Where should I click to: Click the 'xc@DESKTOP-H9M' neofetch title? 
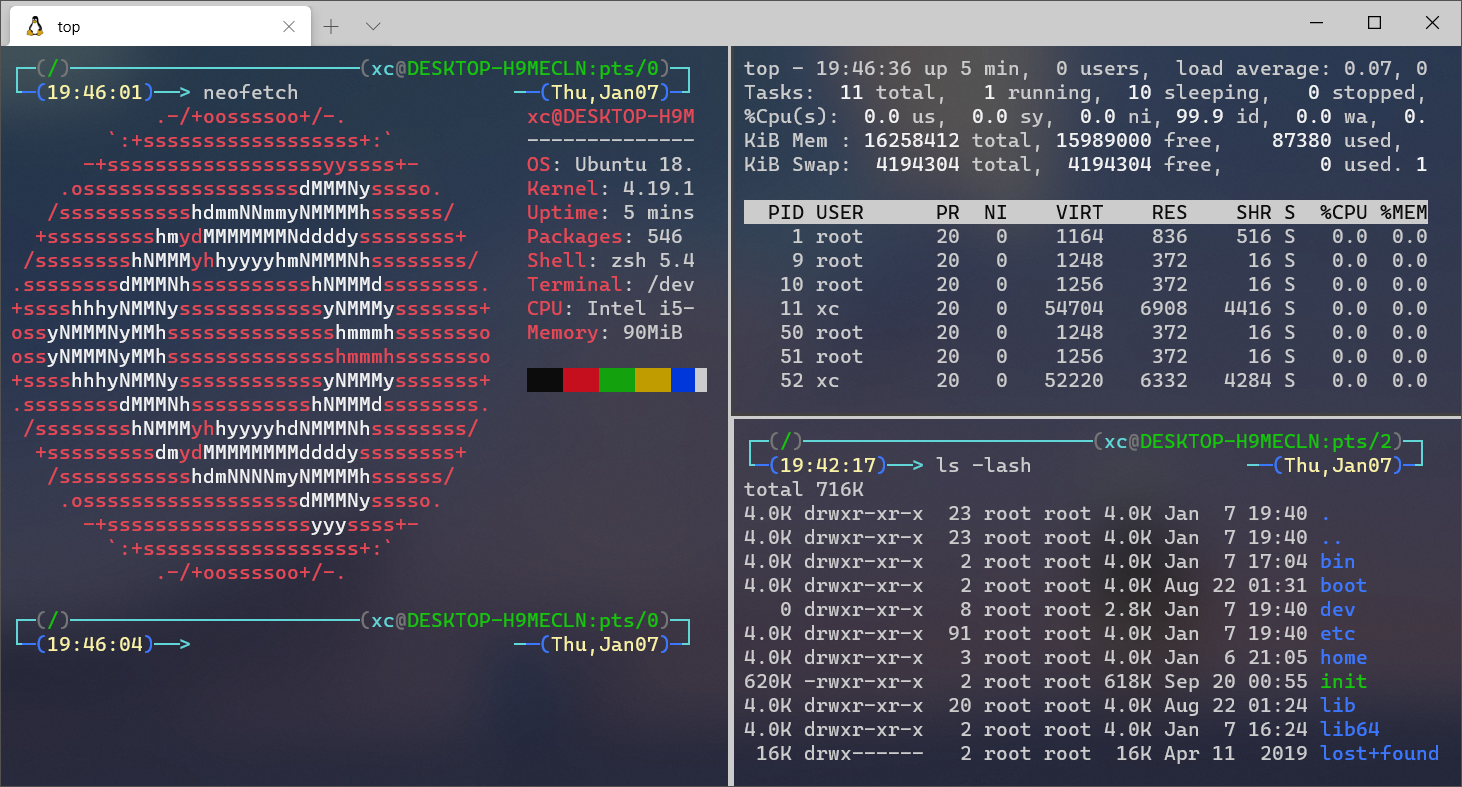[x=611, y=117]
